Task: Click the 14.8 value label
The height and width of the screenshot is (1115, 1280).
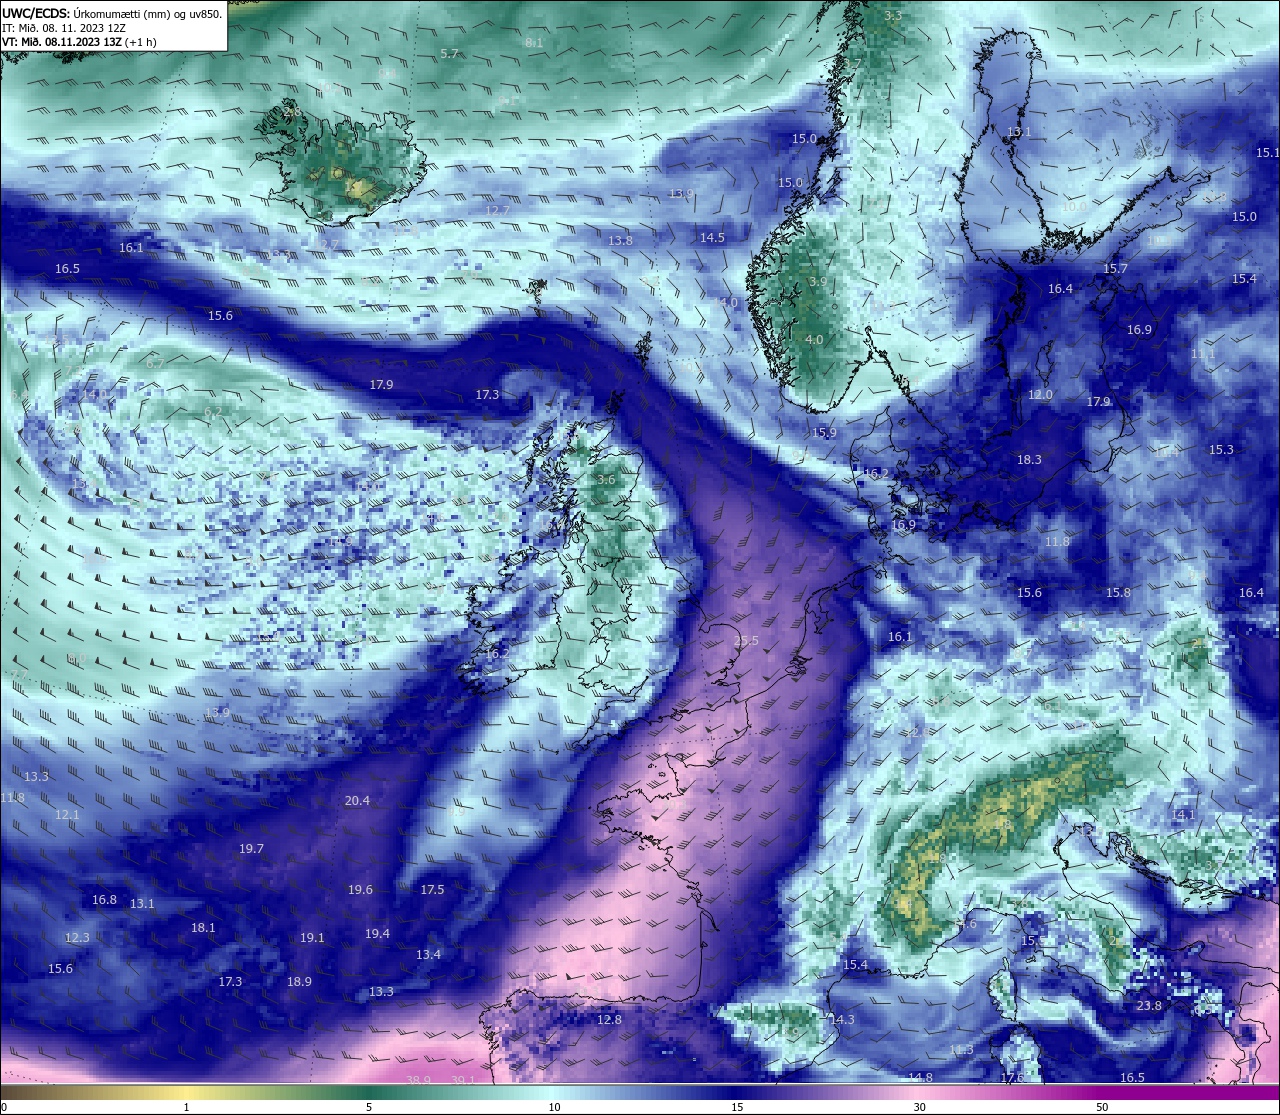Action: pyautogui.click(x=920, y=1077)
